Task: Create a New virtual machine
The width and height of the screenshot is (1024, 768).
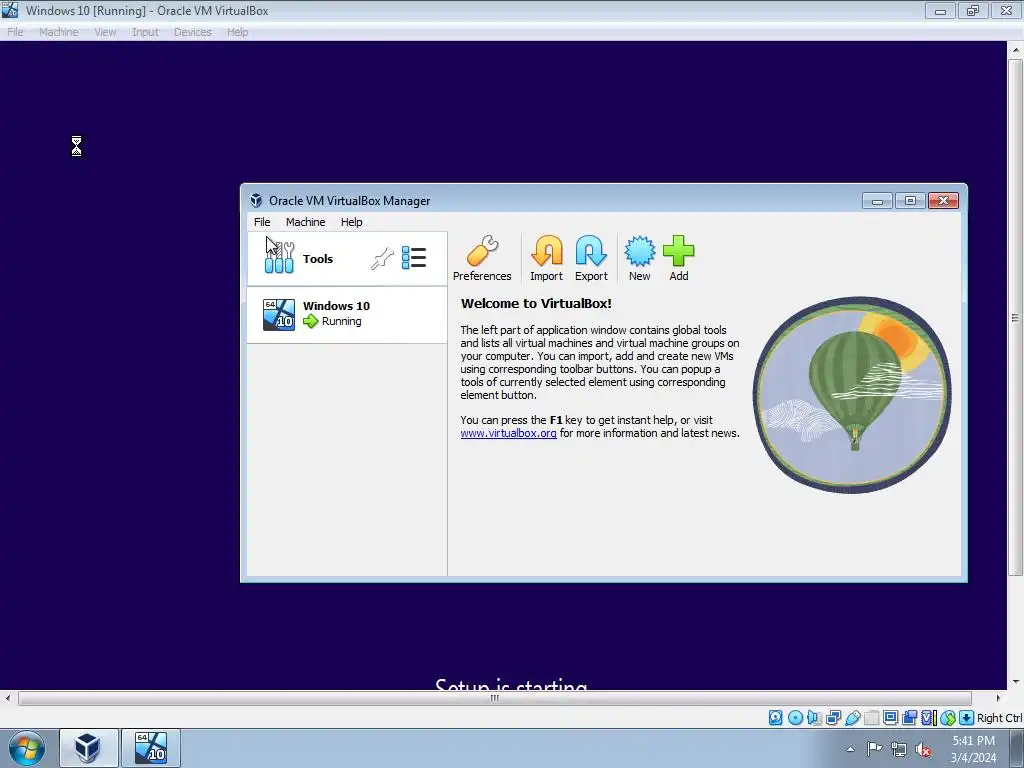Action: [639, 259]
